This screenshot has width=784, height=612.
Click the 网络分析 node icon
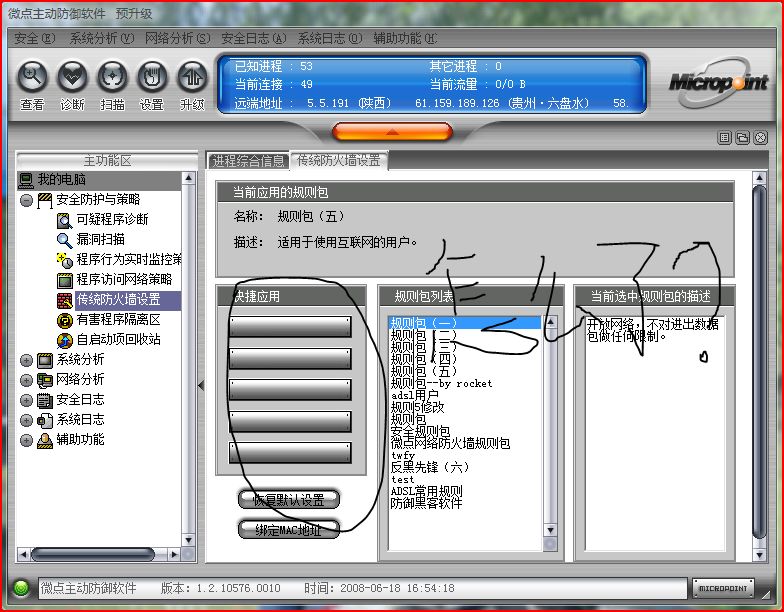[45, 380]
